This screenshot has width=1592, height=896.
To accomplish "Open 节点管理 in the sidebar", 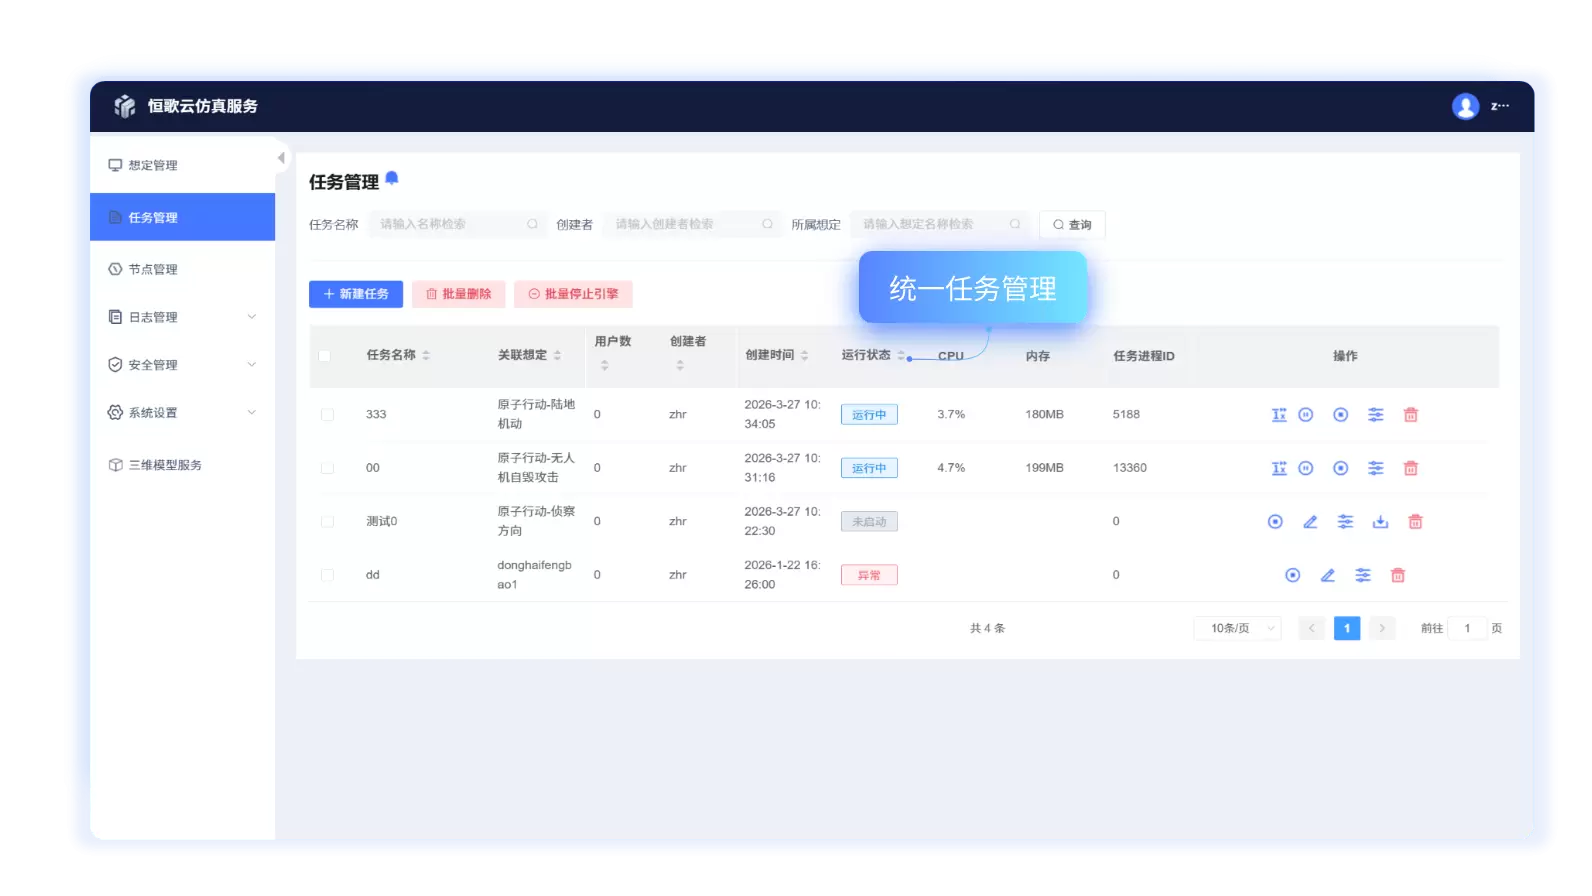I will [x=182, y=269].
